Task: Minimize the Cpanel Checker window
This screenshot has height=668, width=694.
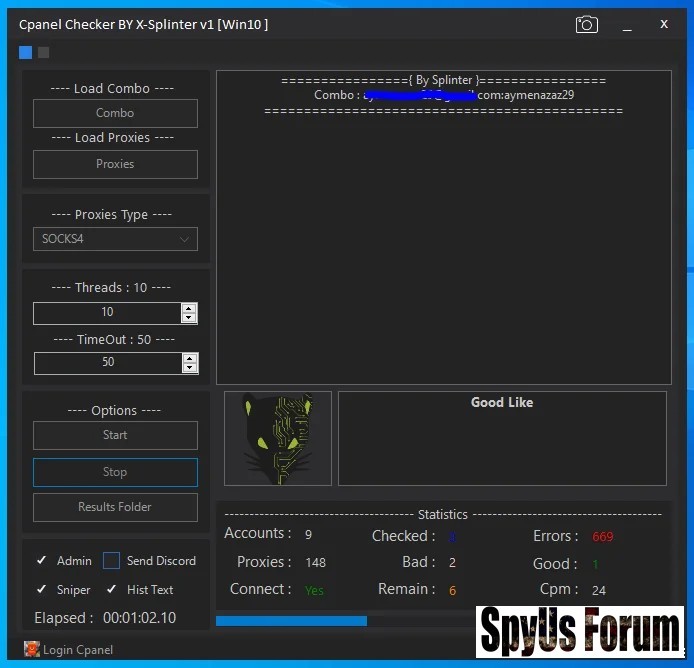Action: click(x=627, y=25)
